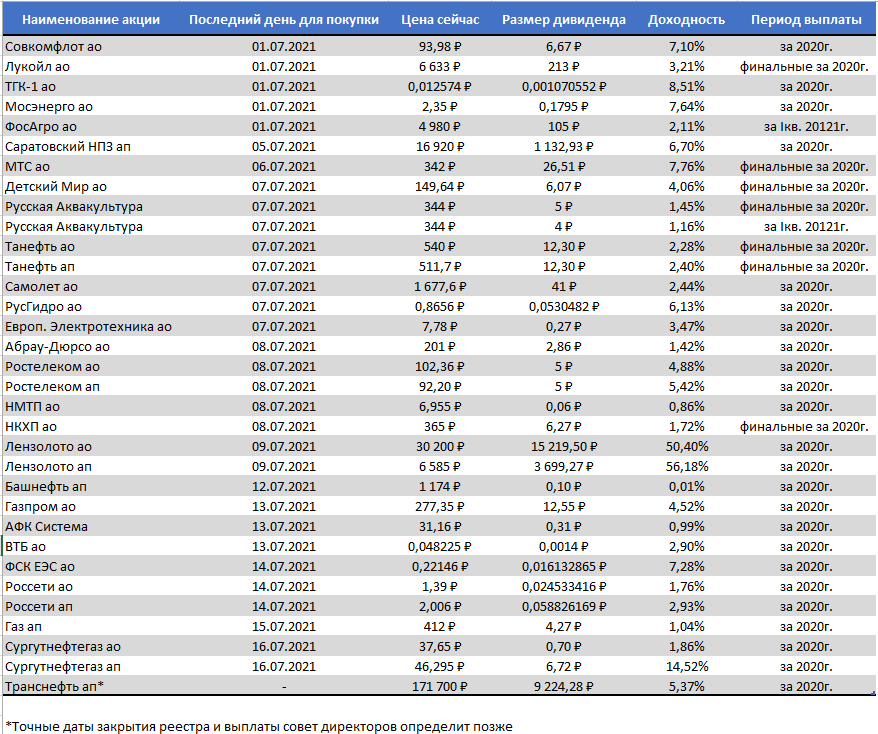This screenshot has width=878, height=734.
Task: Click the dividend '0,016132865 ₽' cell
Action: pos(564,567)
